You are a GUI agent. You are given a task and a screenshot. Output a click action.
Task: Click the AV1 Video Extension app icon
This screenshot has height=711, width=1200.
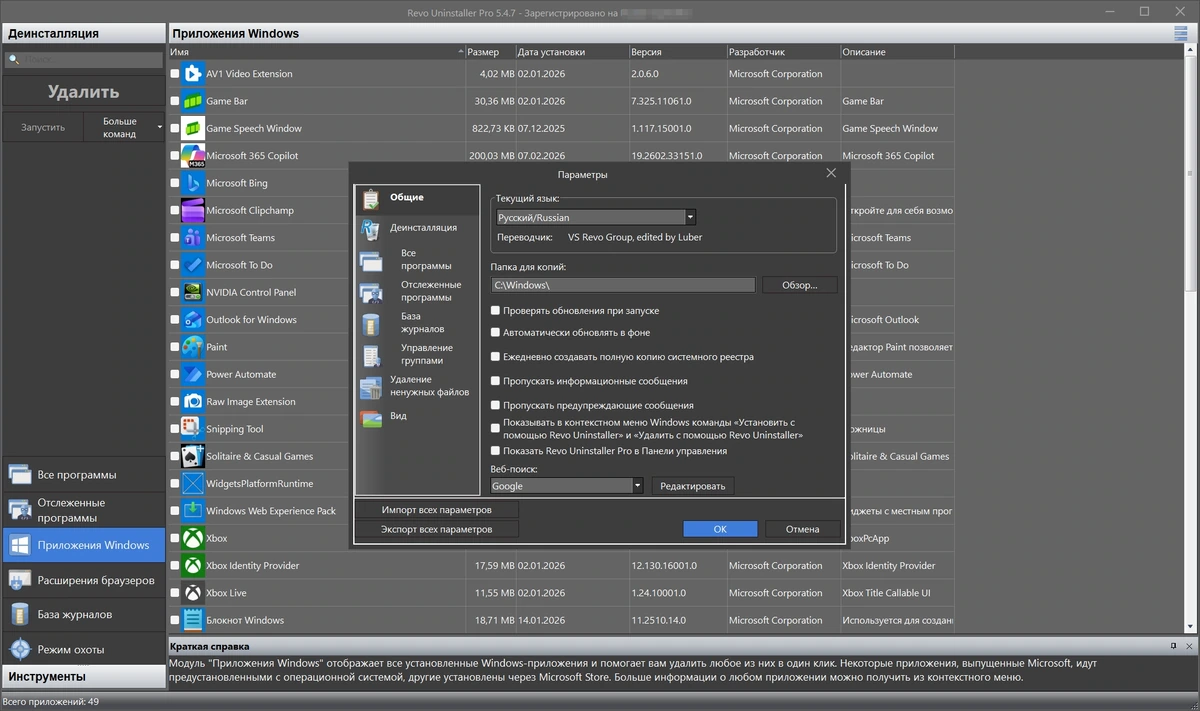[192, 74]
